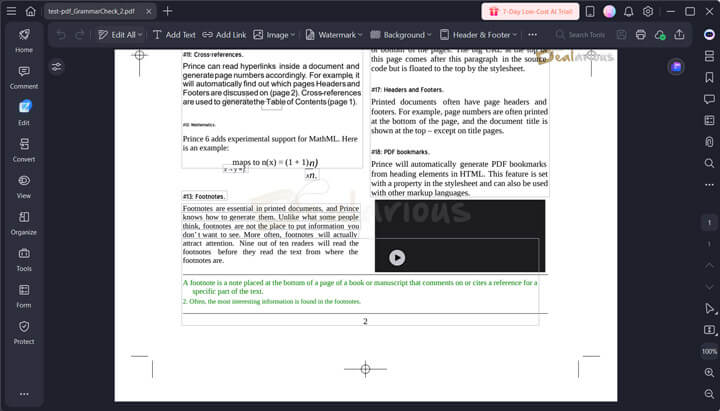Select the #17: Headers and Footers heading
Image resolution: width=720 pixels, height=411 pixels.
click(407, 90)
